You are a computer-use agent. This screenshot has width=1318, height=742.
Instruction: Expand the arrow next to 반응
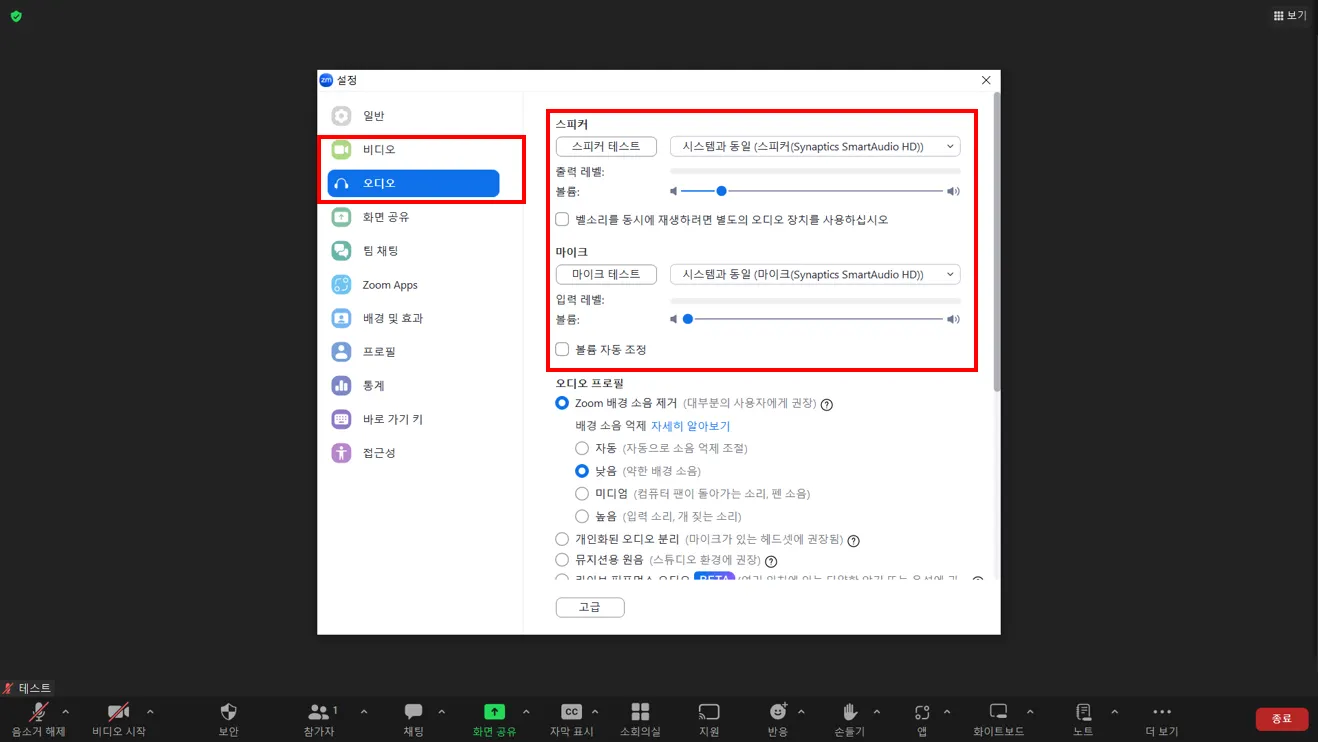pos(801,712)
